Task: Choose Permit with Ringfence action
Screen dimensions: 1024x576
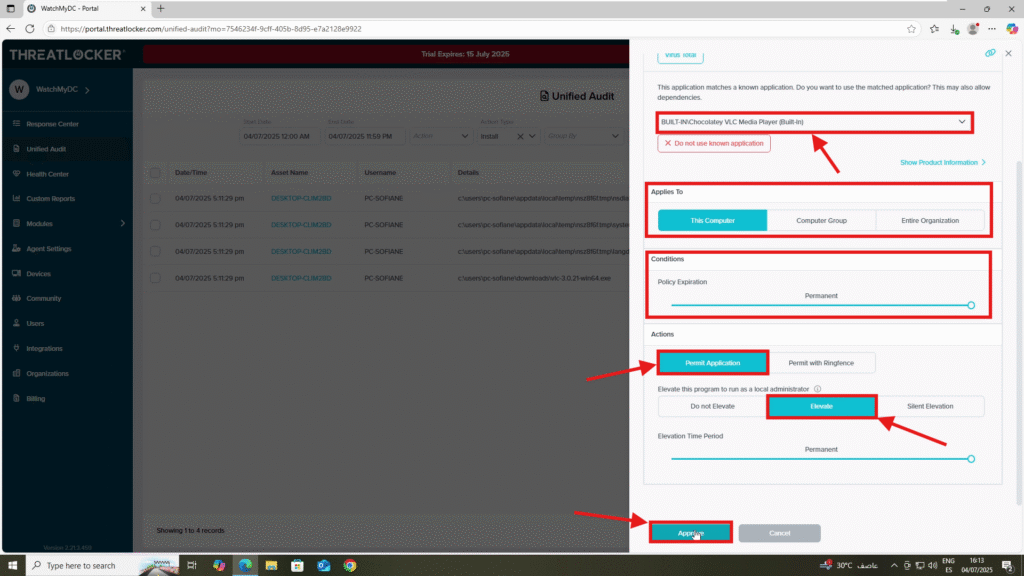Action: pos(821,363)
